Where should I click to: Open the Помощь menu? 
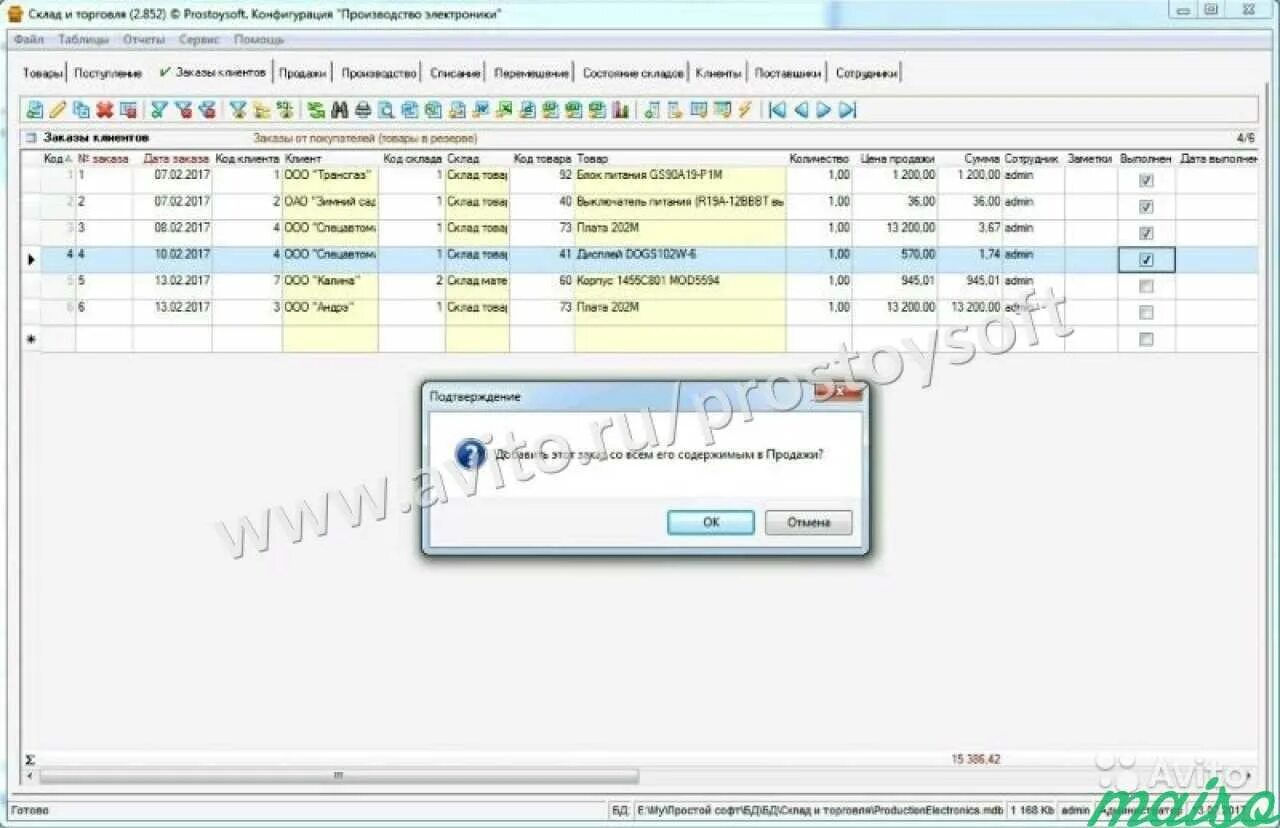[x=259, y=40]
